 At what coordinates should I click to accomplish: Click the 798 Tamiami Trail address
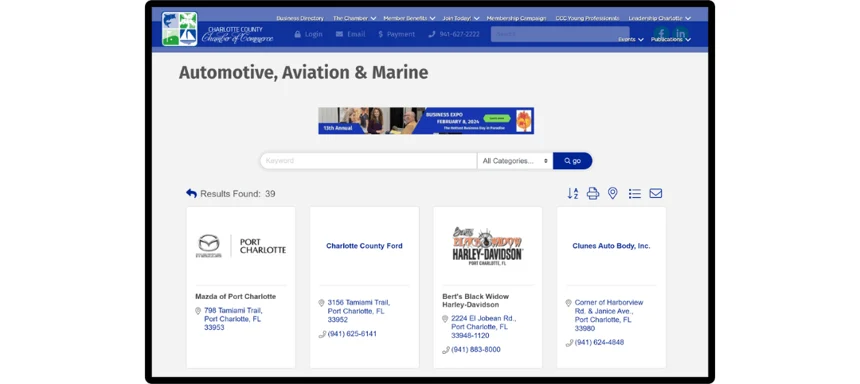(233, 319)
